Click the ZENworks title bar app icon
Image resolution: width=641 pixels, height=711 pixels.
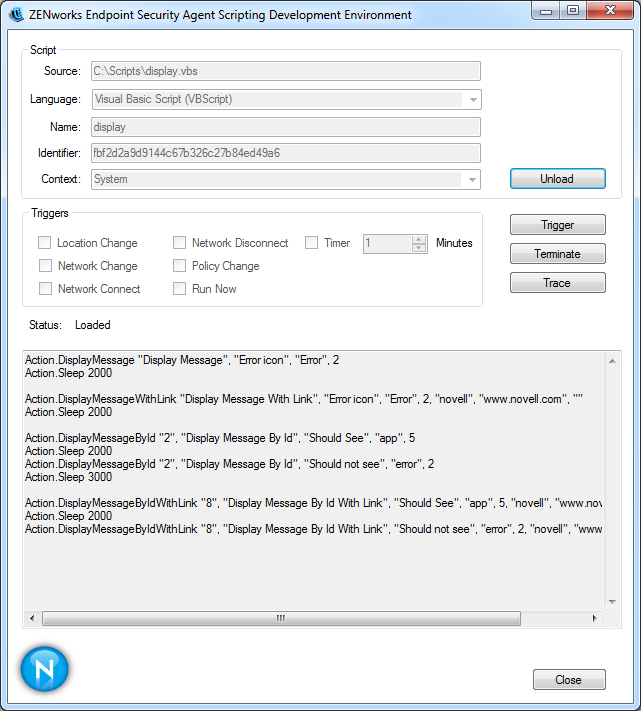[x=16, y=15]
